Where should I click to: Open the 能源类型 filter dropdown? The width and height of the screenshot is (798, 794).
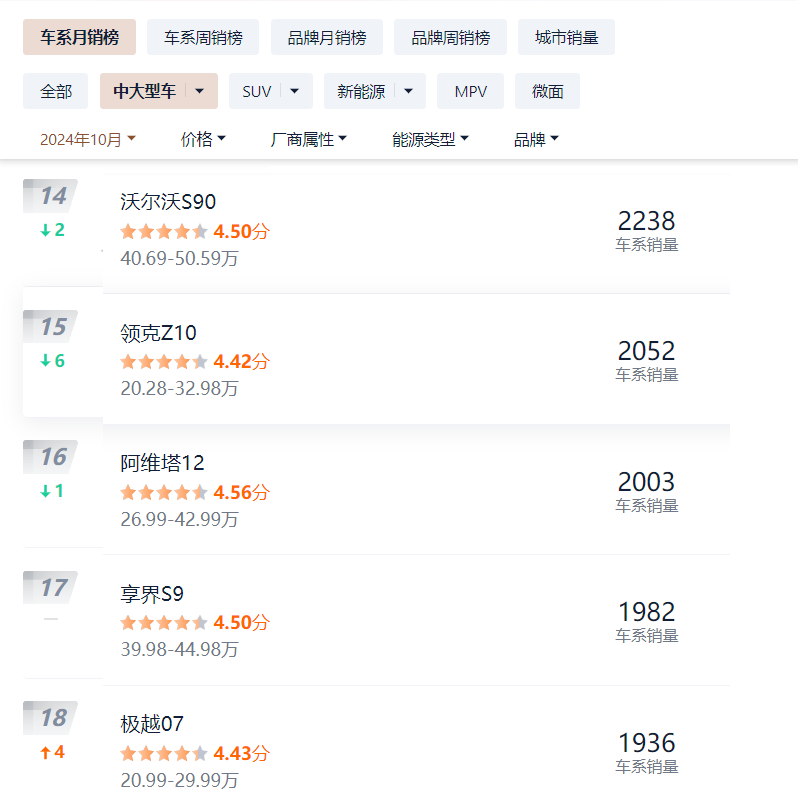click(430, 140)
